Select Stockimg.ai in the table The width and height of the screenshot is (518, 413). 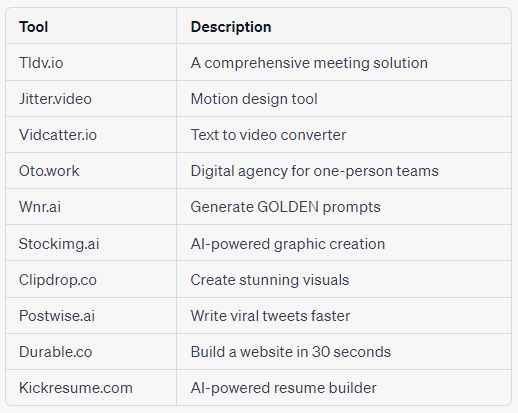click(x=59, y=244)
